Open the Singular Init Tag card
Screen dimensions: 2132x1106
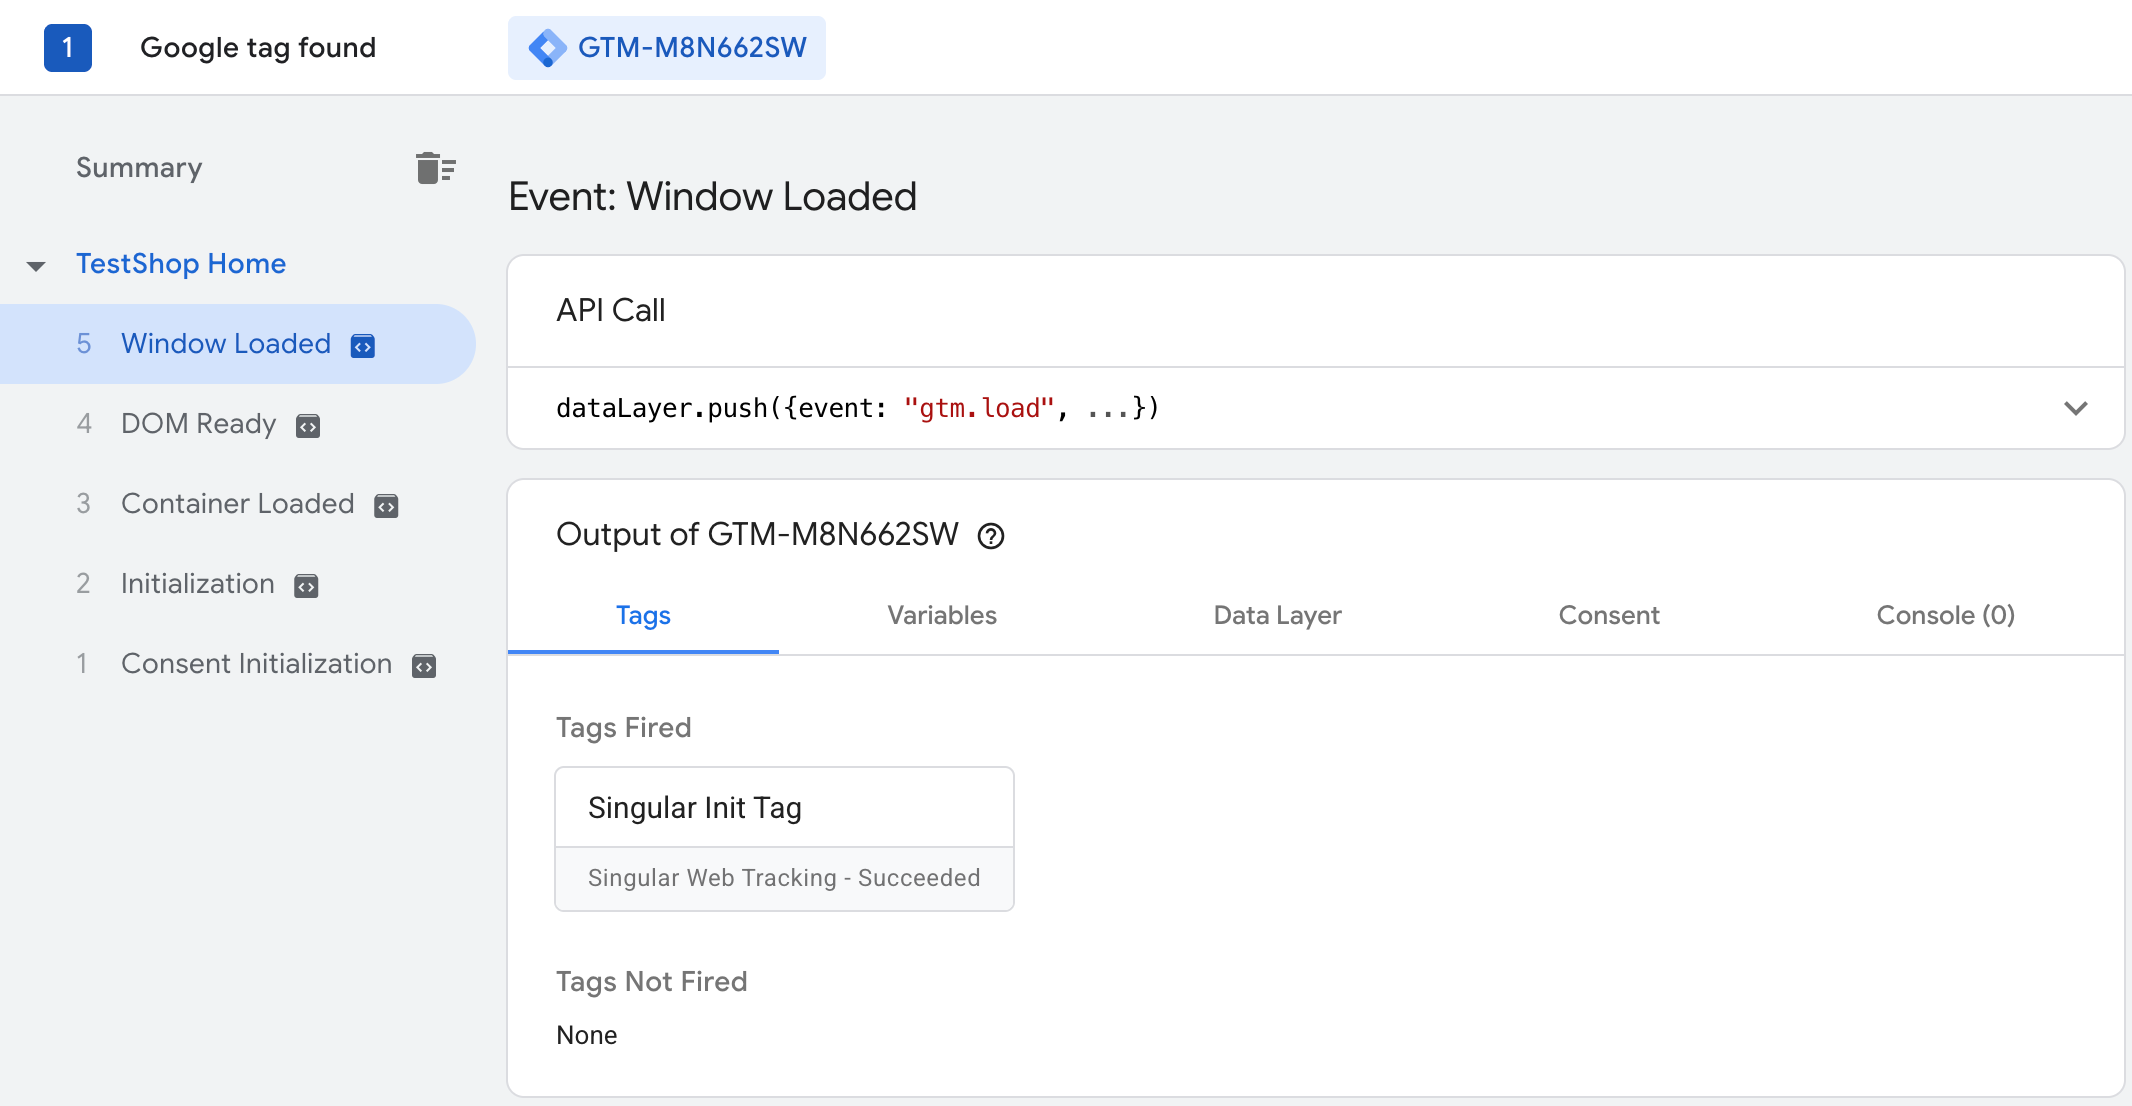tap(784, 808)
